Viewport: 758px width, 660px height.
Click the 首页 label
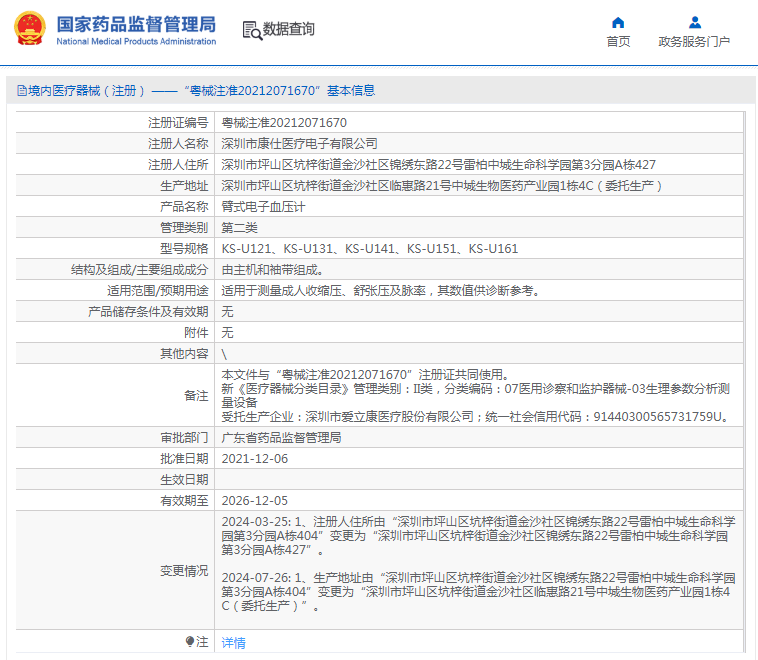click(x=618, y=42)
